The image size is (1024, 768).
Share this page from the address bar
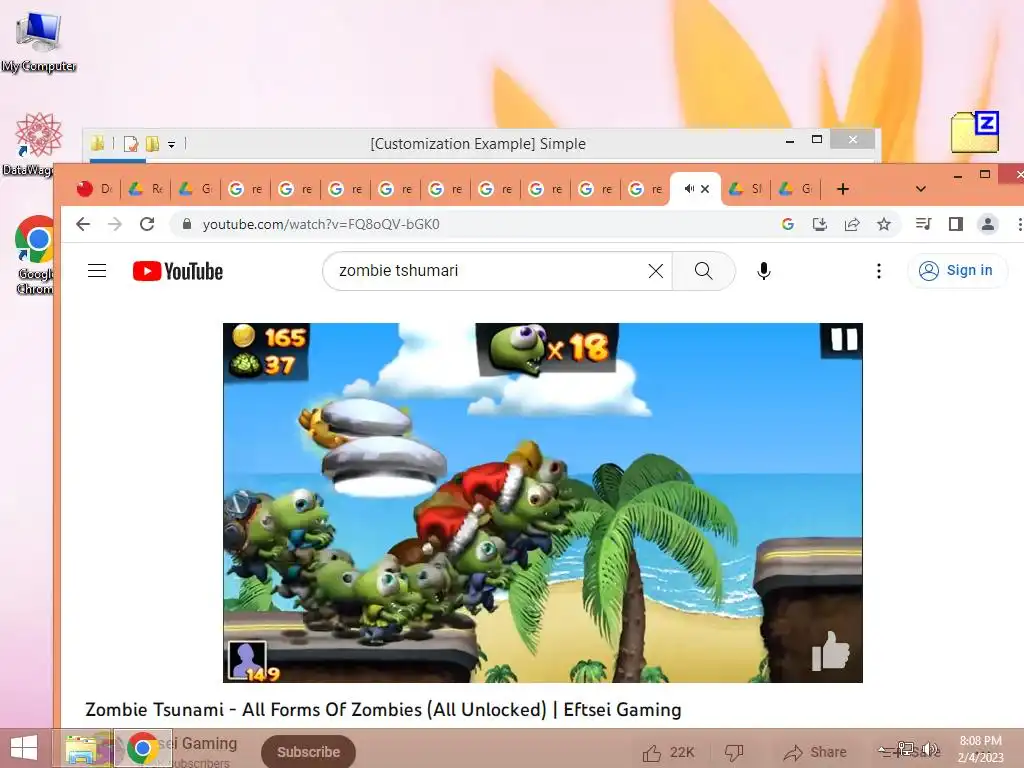[x=852, y=224]
